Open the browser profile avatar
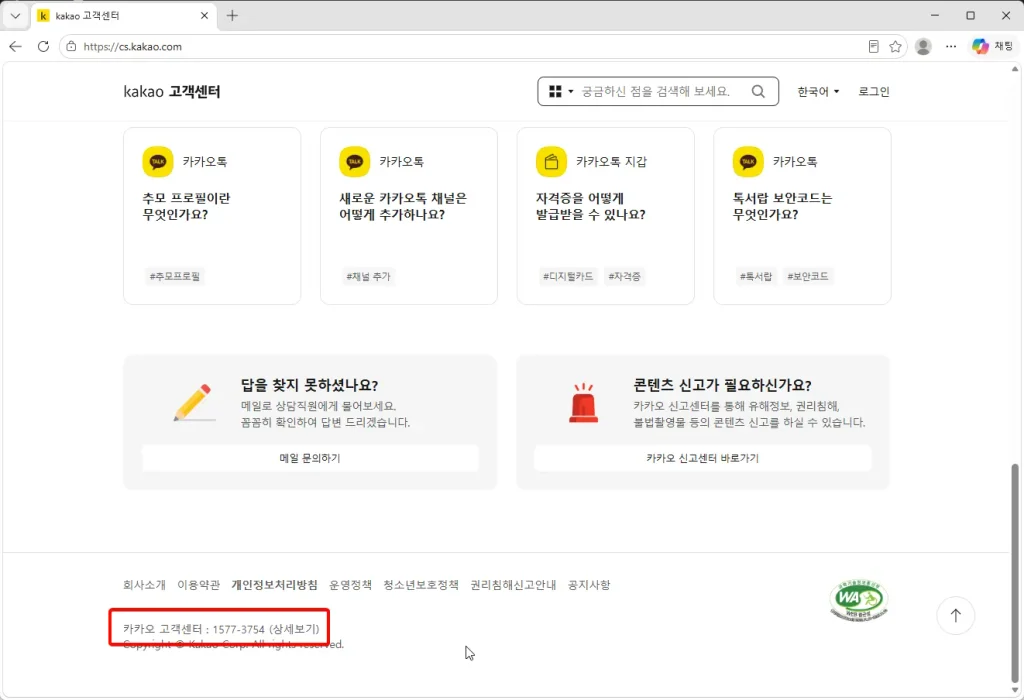The image size is (1024, 700). [923, 46]
